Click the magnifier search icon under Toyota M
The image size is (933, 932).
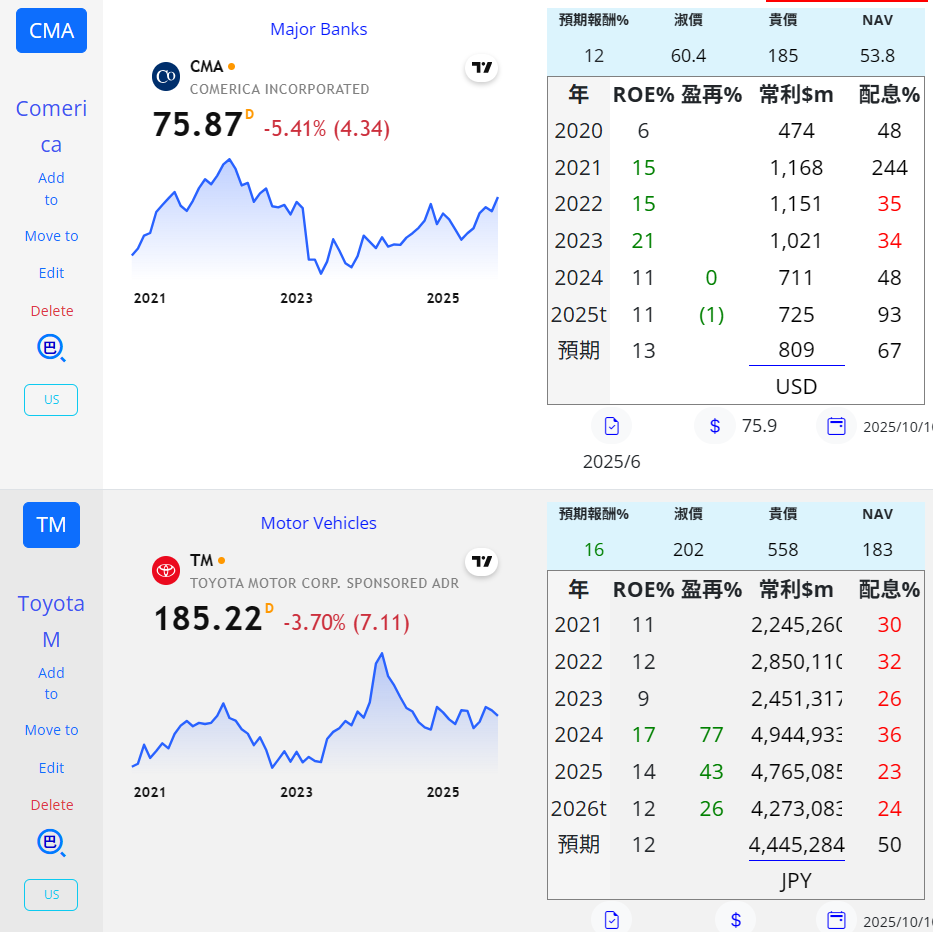pyautogui.click(x=51, y=843)
